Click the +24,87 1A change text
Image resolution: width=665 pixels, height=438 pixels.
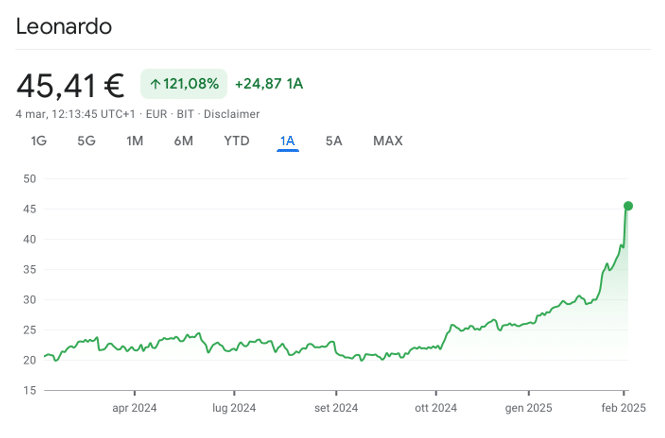pos(269,84)
